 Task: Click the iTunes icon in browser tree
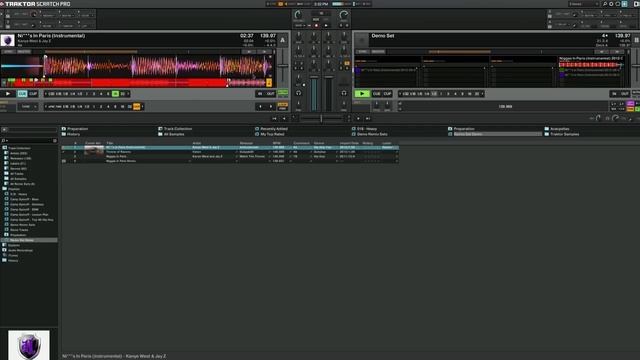(5, 255)
